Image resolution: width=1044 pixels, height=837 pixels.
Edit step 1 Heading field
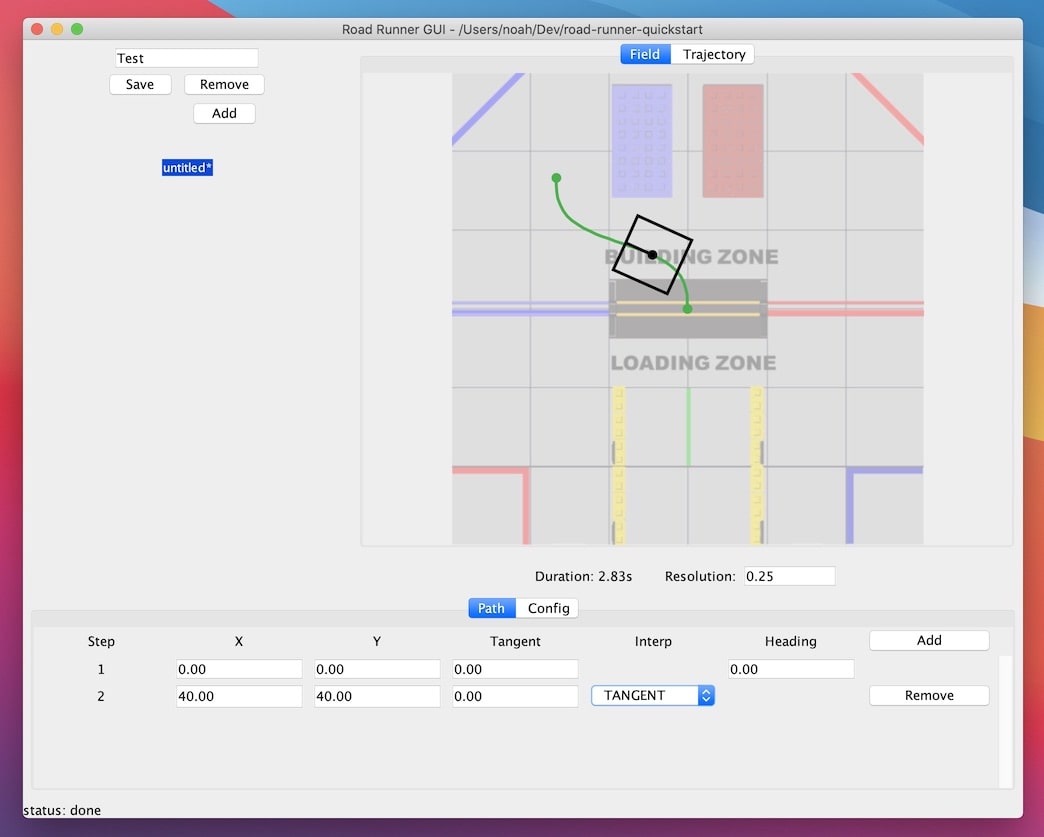(791, 669)
